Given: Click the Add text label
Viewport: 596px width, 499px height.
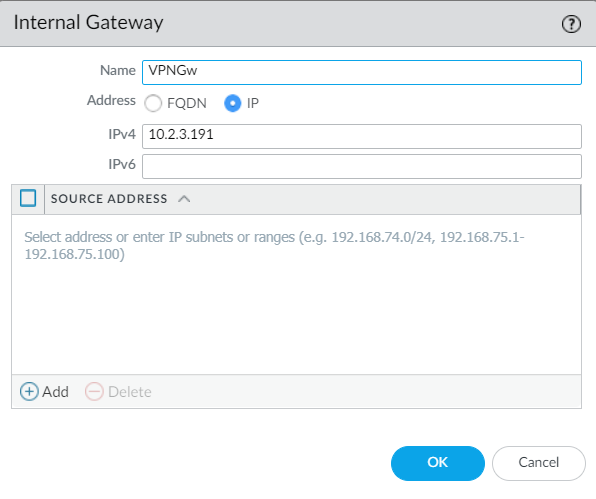Looking at the screenshot, I should coord(55,392).
